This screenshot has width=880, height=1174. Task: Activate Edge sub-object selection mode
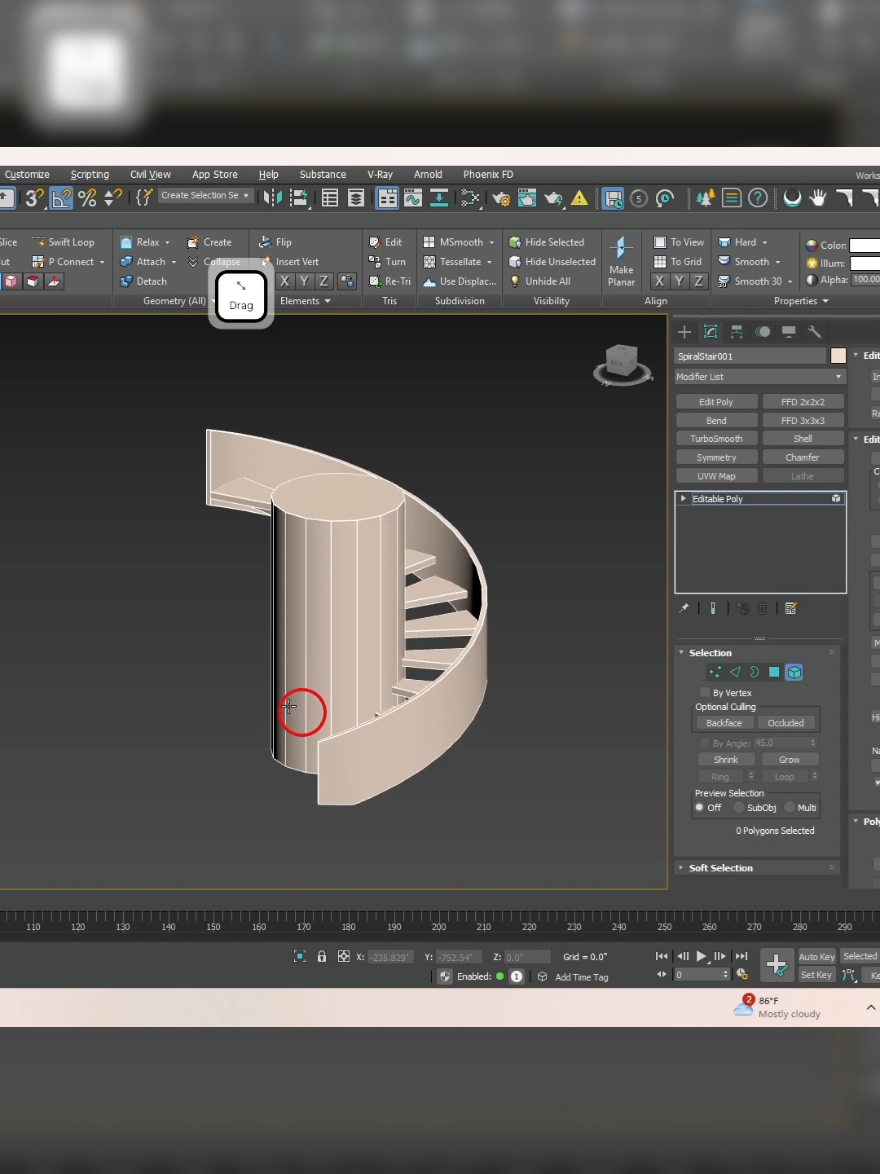point(735,671)
